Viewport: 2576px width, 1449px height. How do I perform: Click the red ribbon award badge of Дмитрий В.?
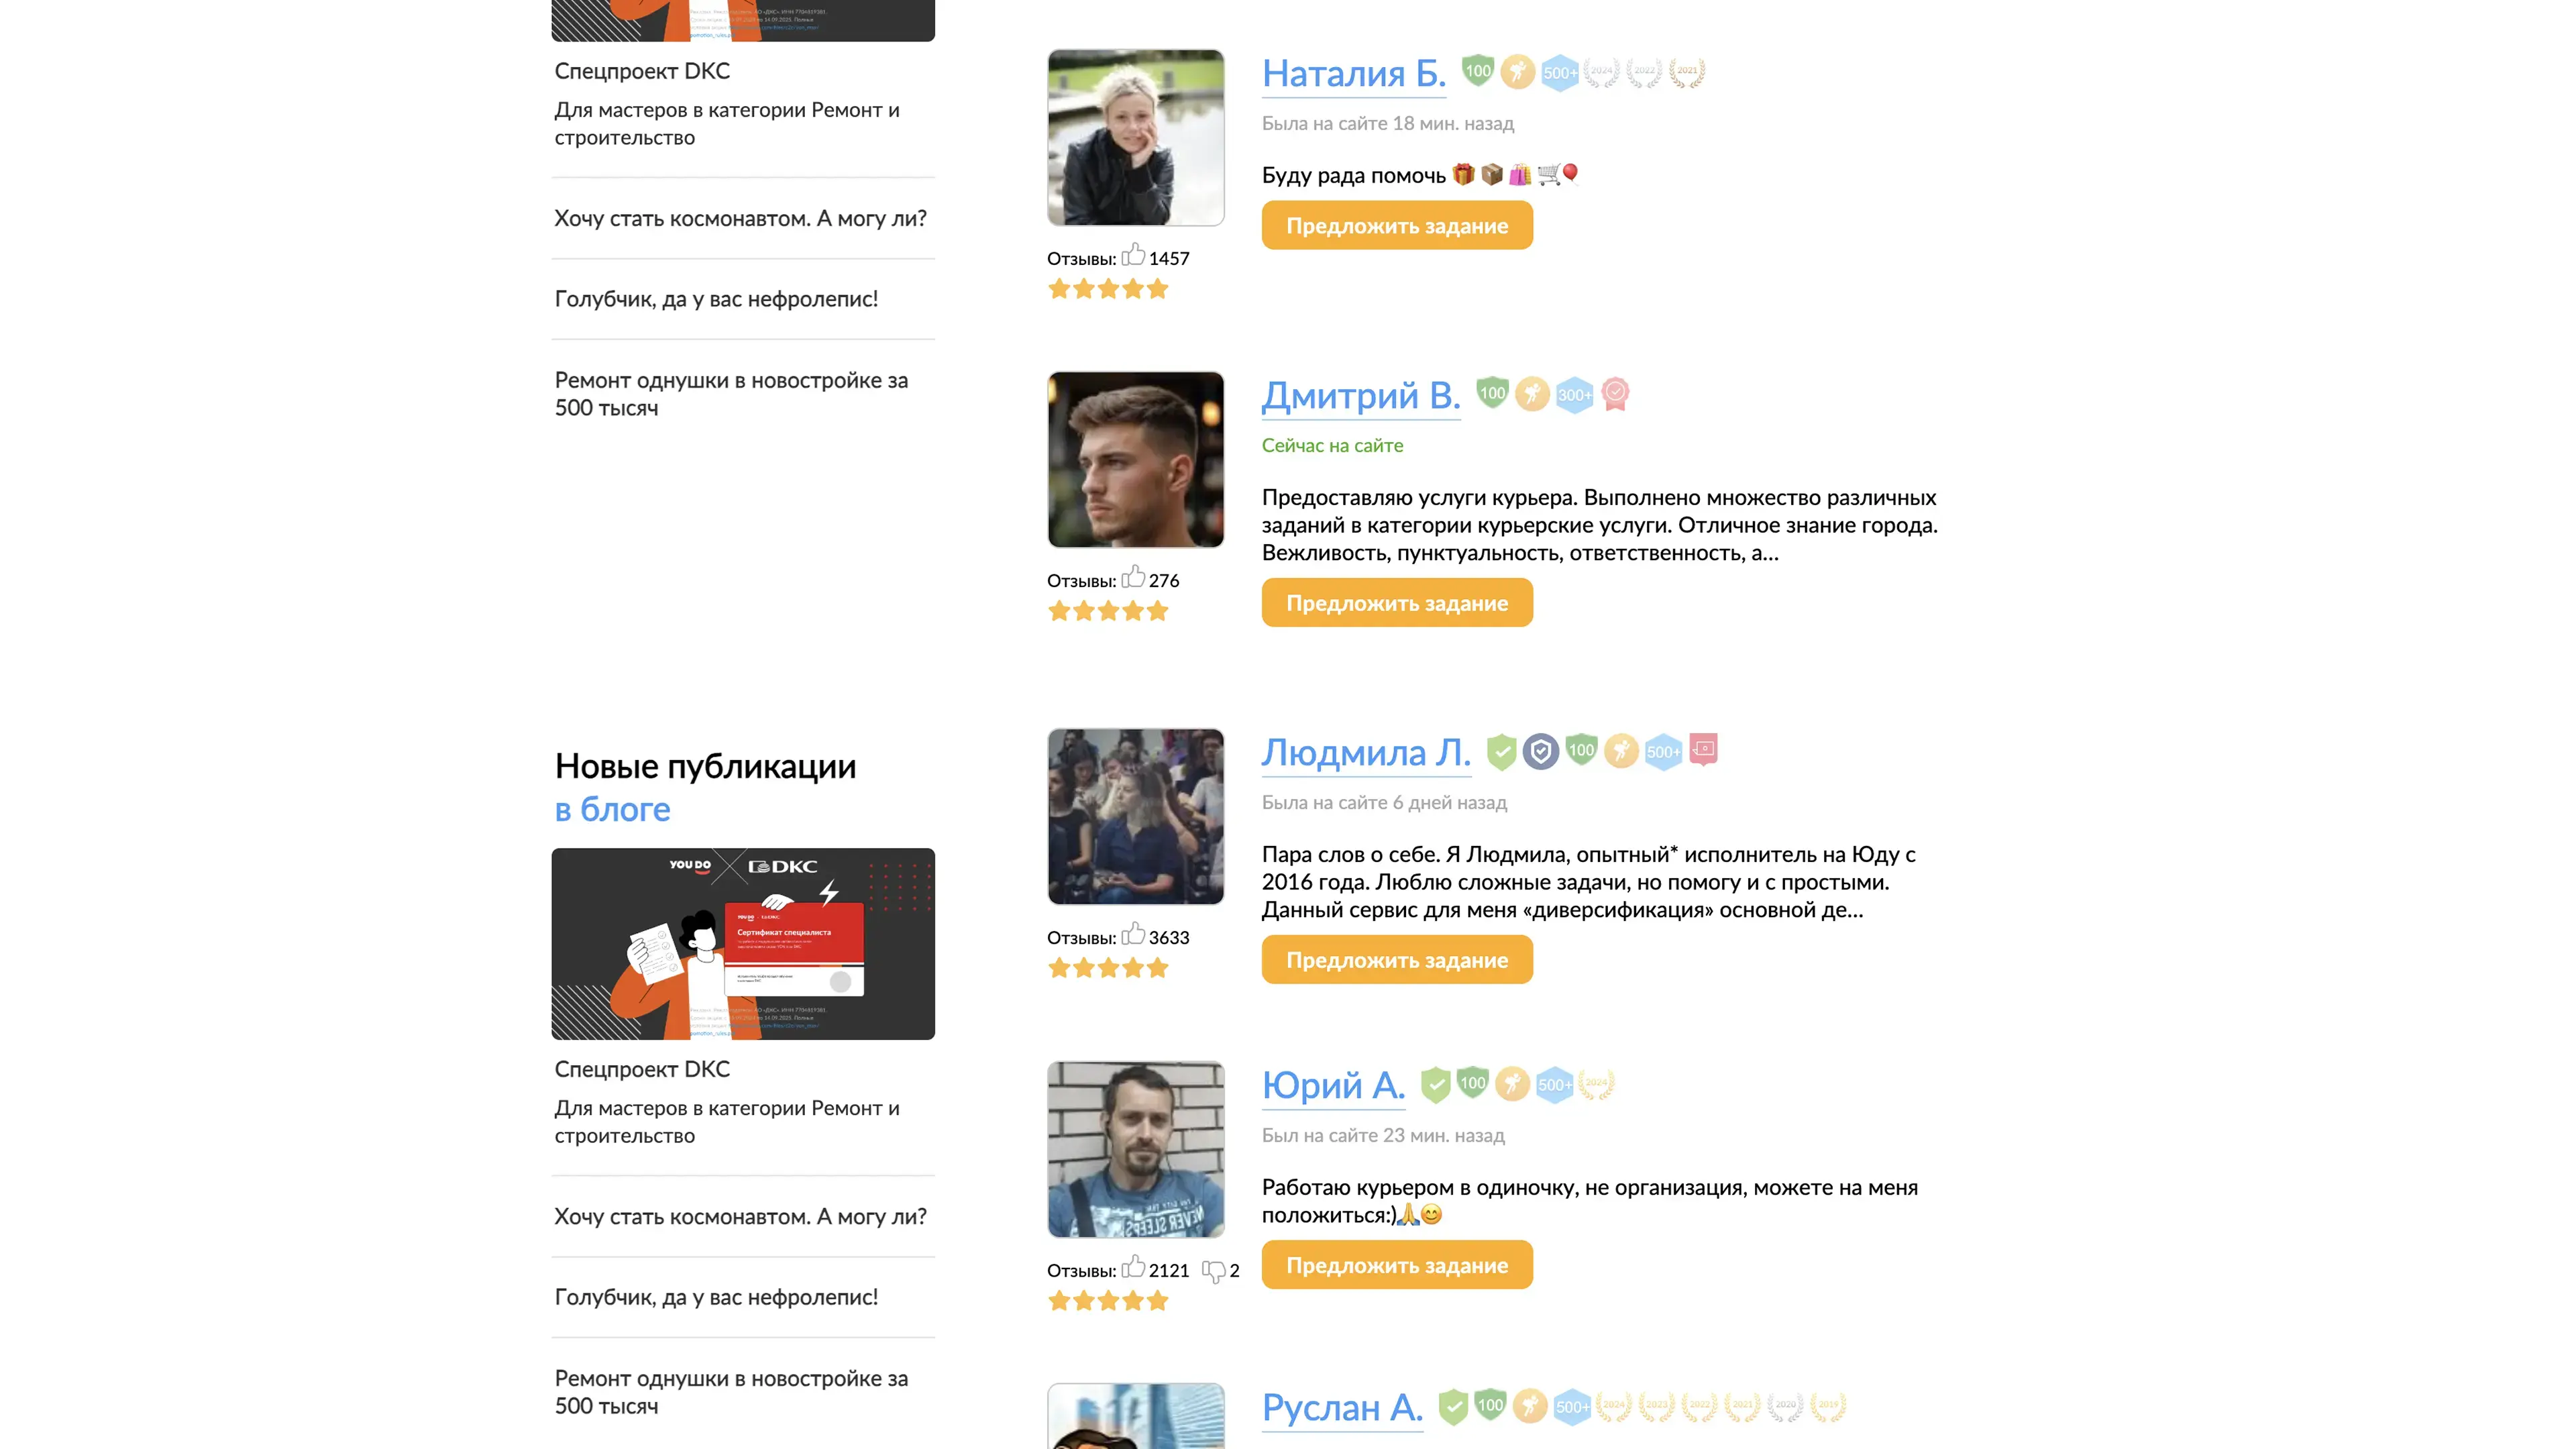(x=1615, y=394)
